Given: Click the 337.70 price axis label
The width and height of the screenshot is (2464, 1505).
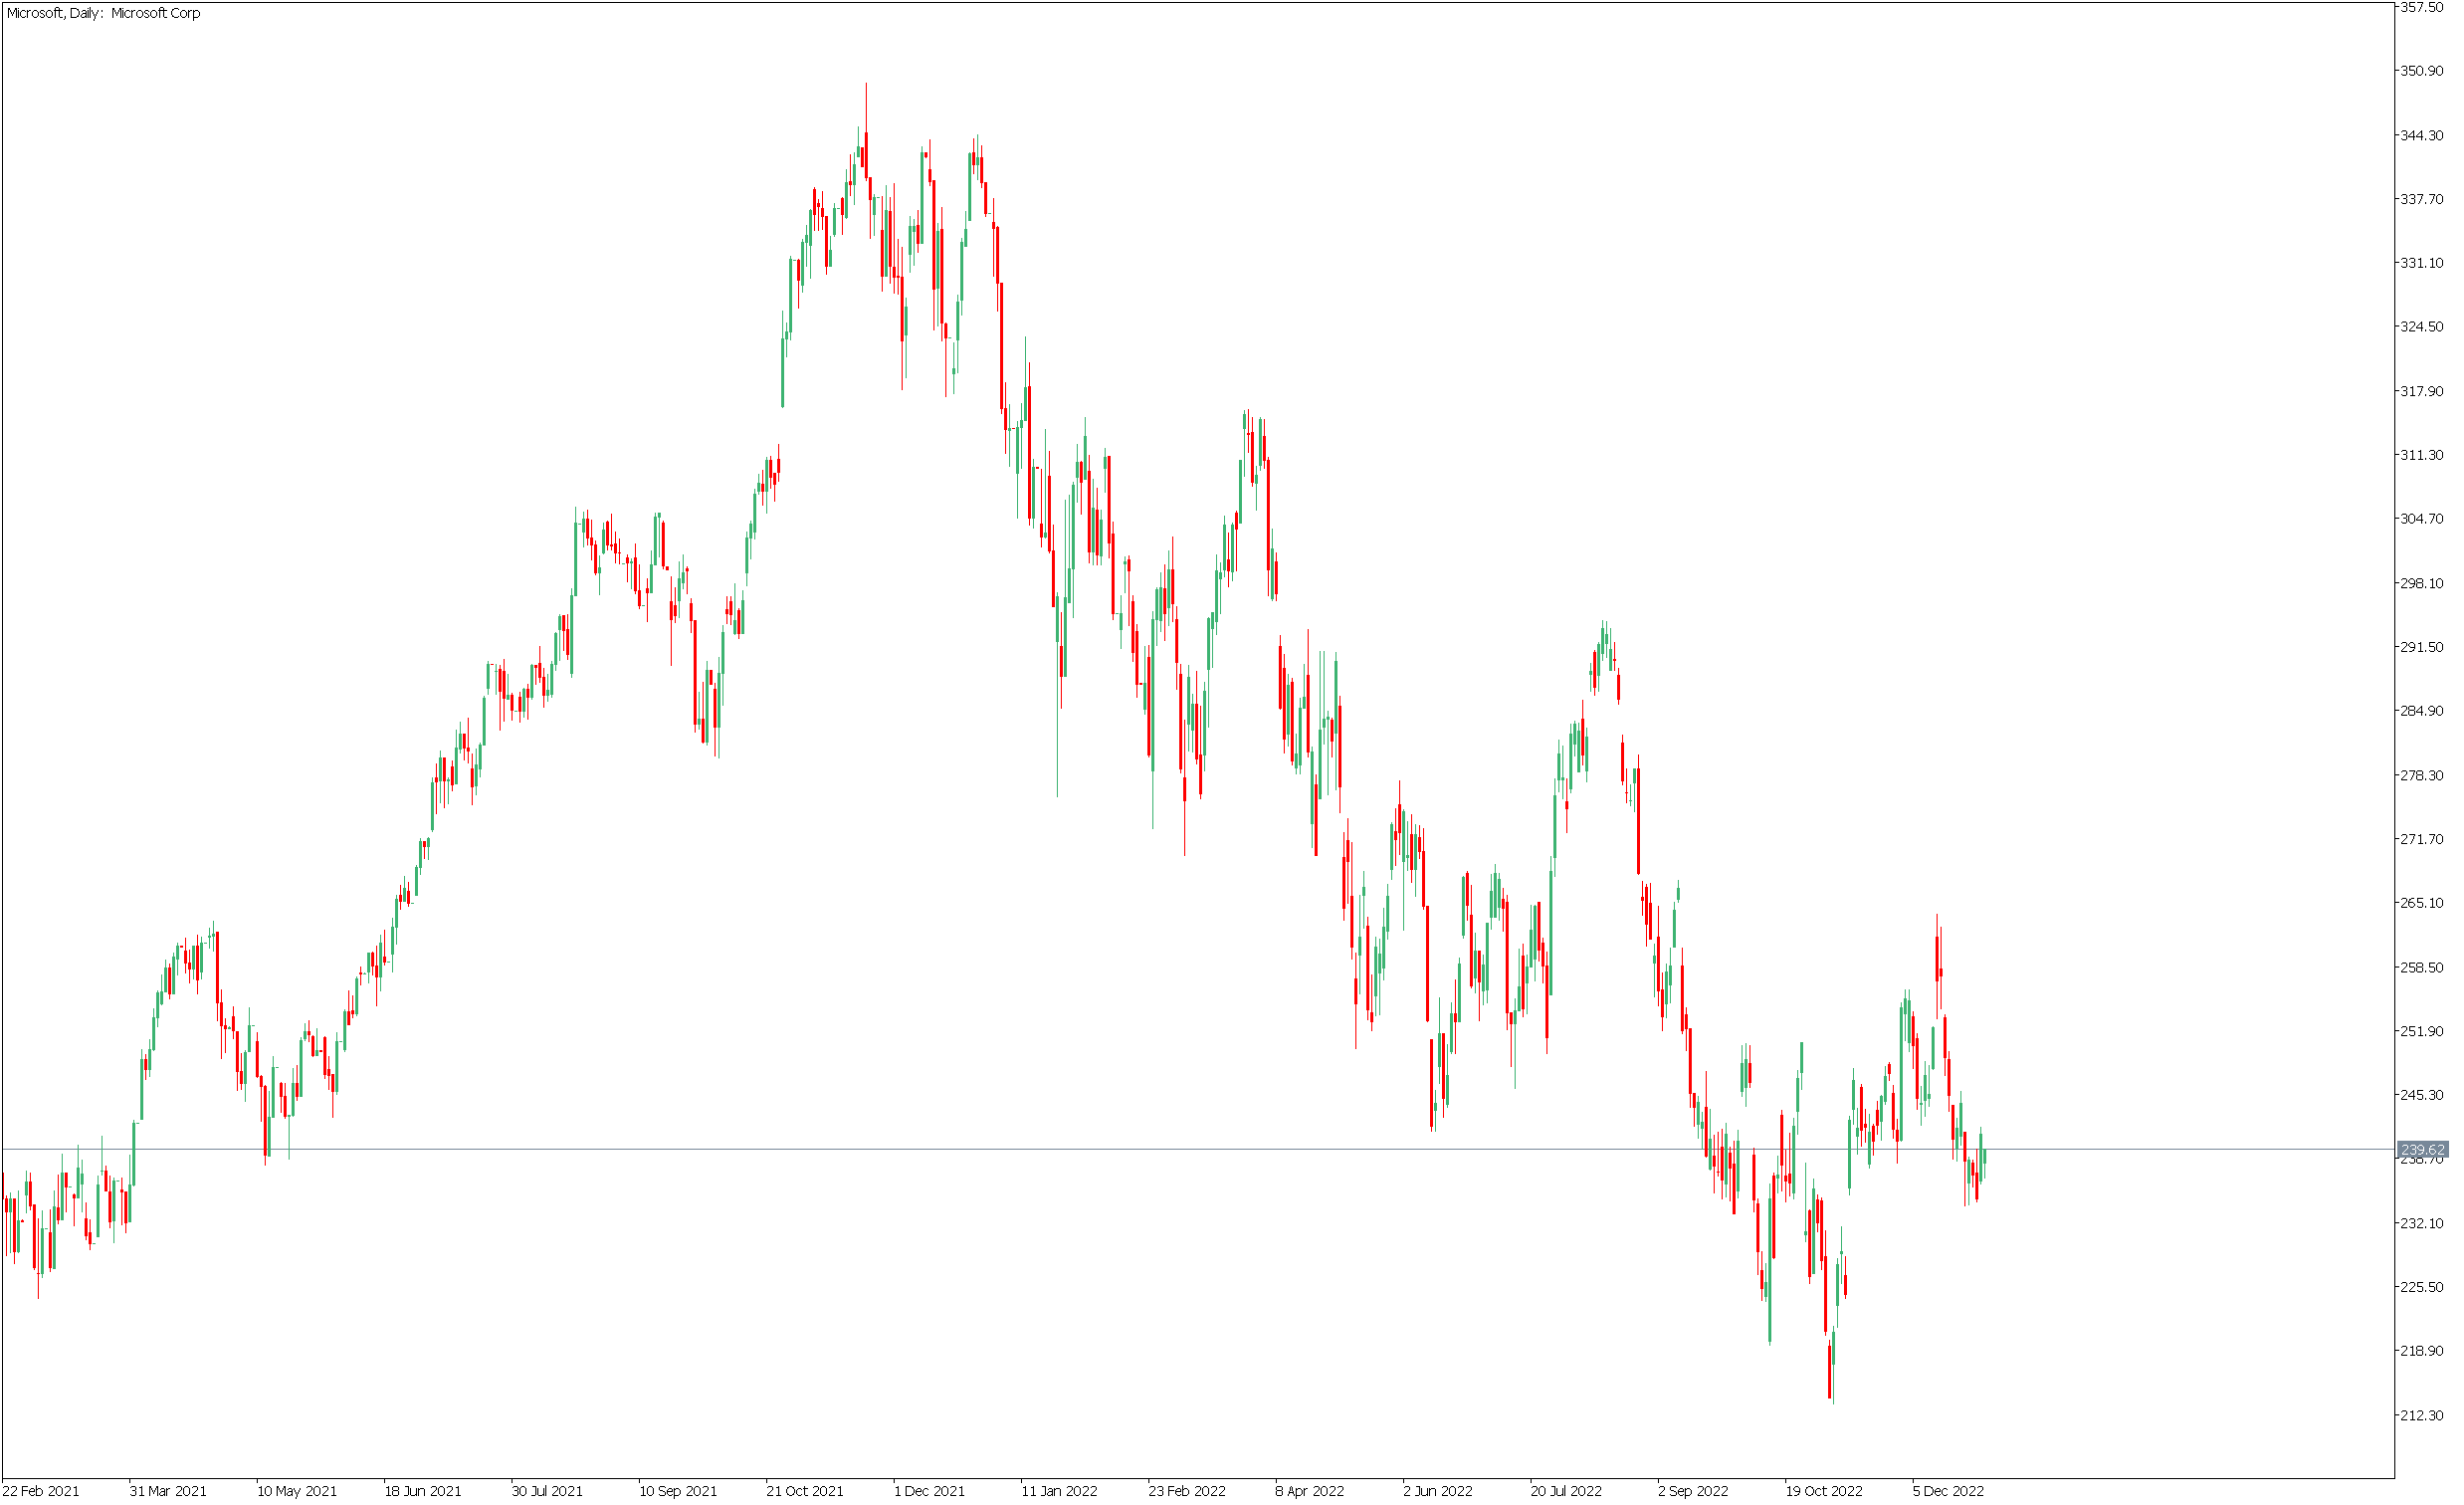Looking at the screenshot, I should coord(2422,199).
